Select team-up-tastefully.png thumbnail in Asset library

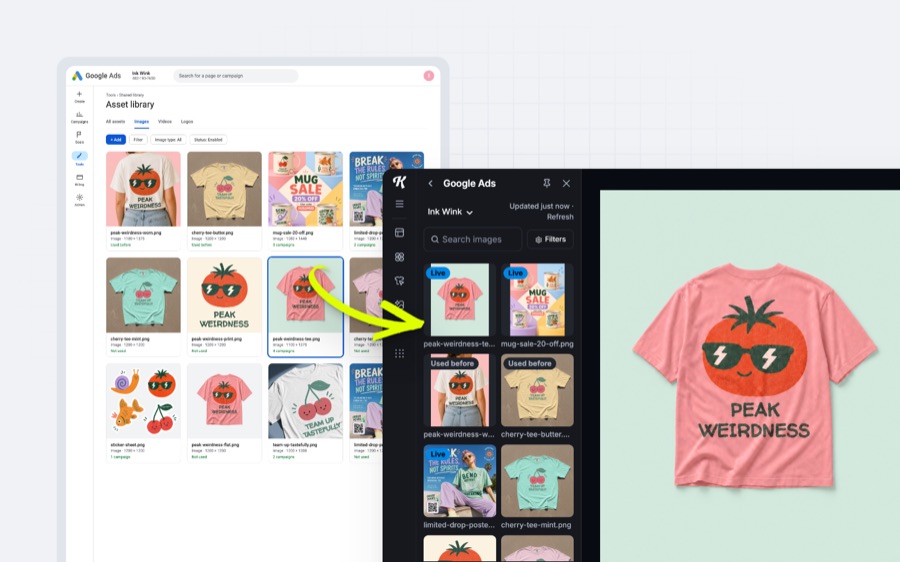305,401
